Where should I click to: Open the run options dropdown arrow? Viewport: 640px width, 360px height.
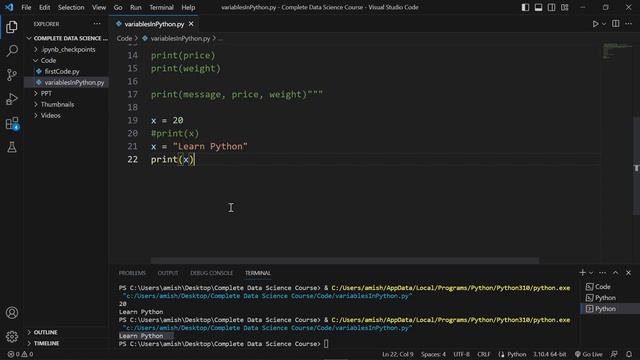(x=604, y=24)
